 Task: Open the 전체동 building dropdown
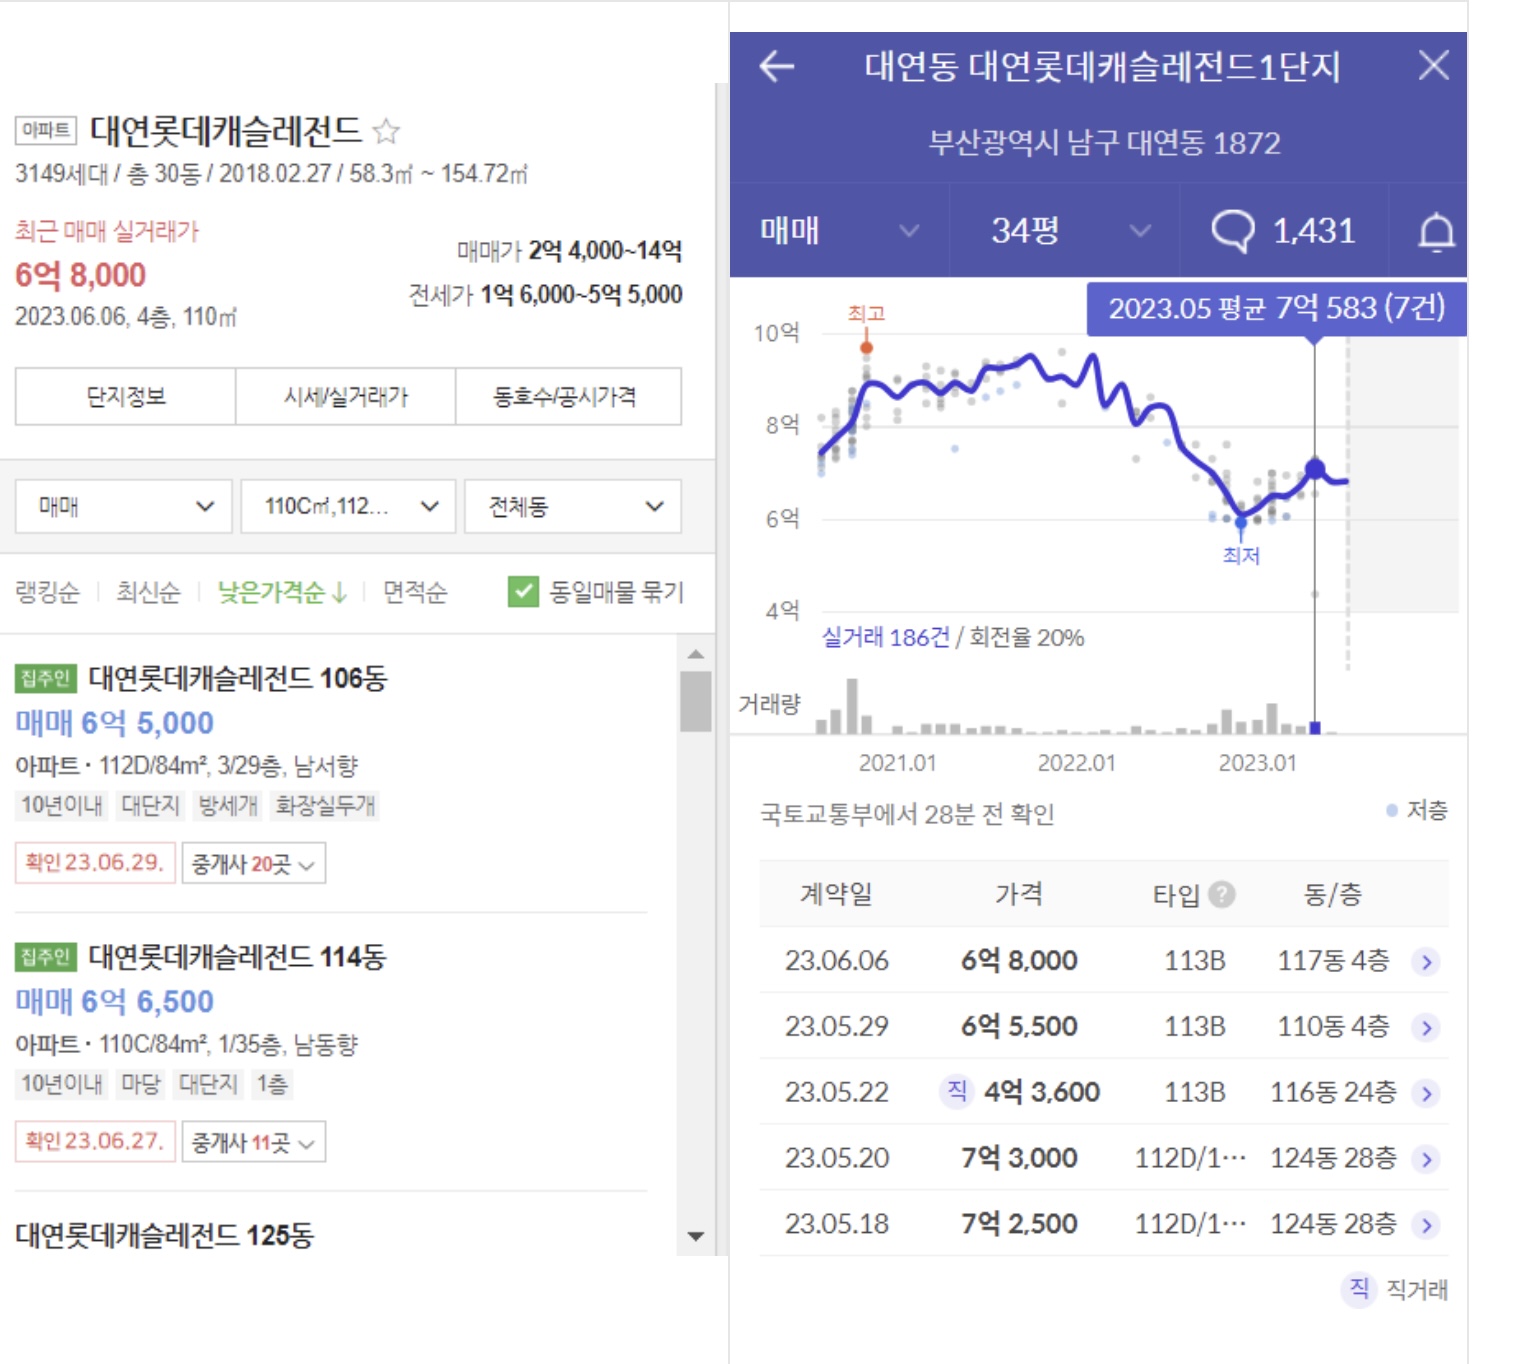pyautogui.click(x=573, y=506)
